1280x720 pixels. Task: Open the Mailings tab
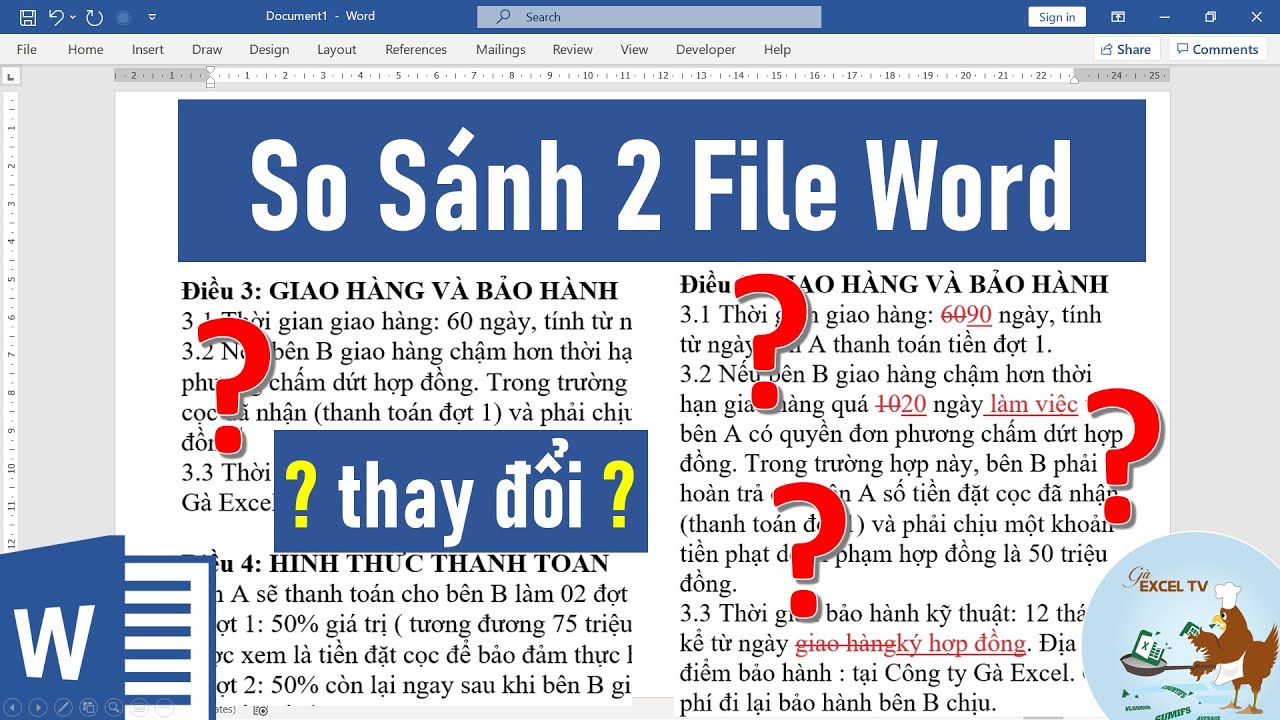click(500, 49)
